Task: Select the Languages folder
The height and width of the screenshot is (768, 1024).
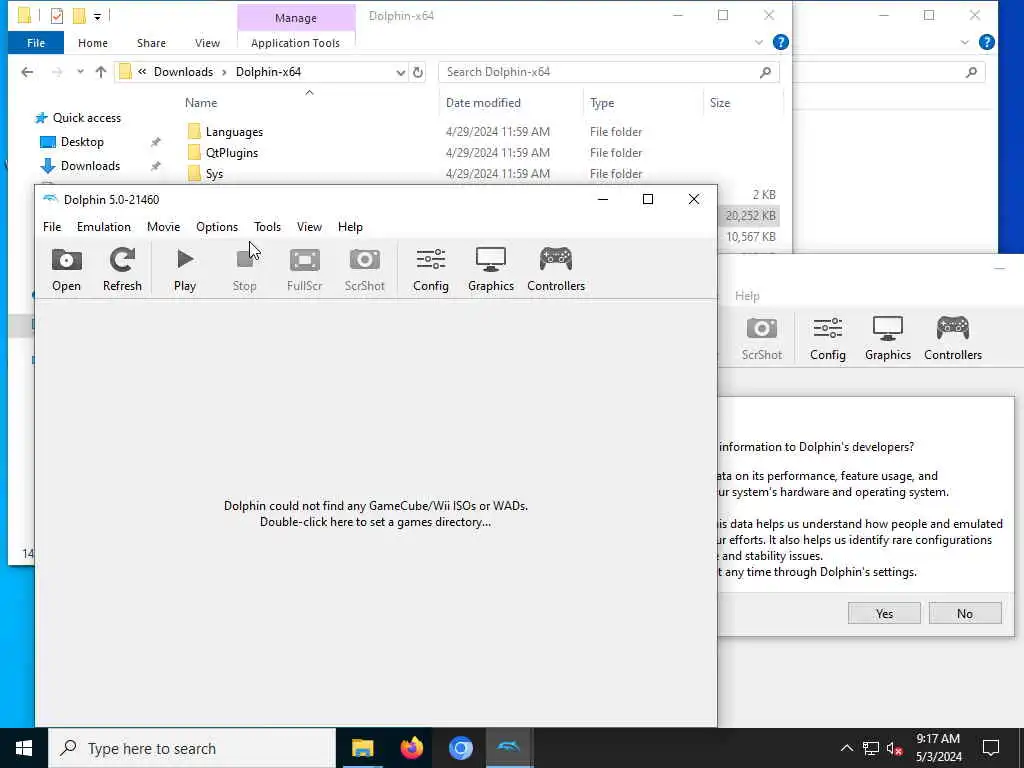Action: [234, 132]
